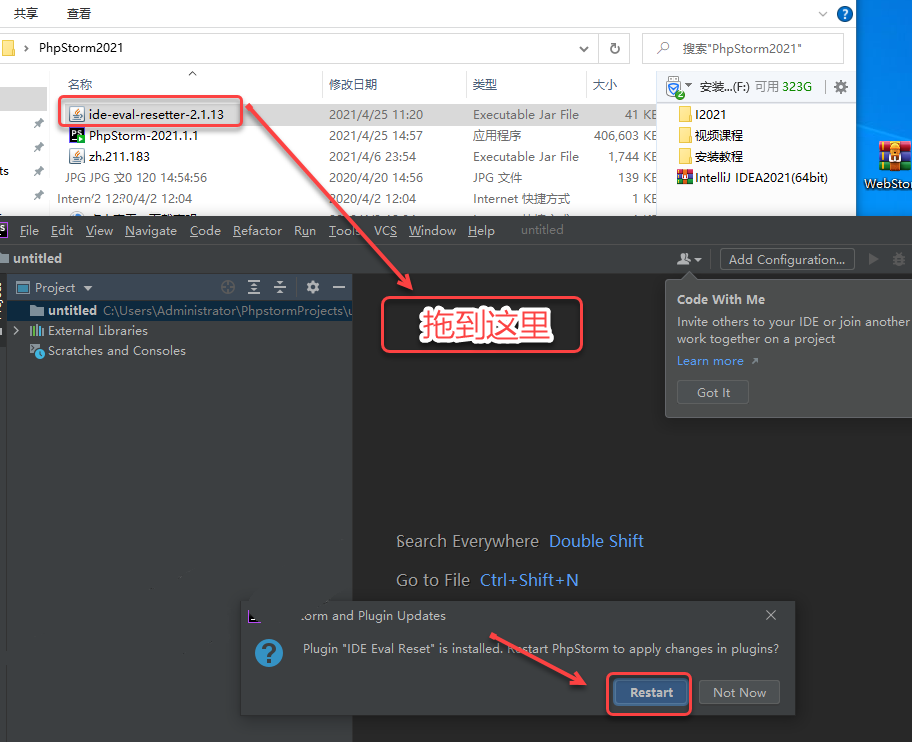This screenshot has width=912, height=742.
Task: Click 2021/4/25 14:57 date cell
Action: 376,135
